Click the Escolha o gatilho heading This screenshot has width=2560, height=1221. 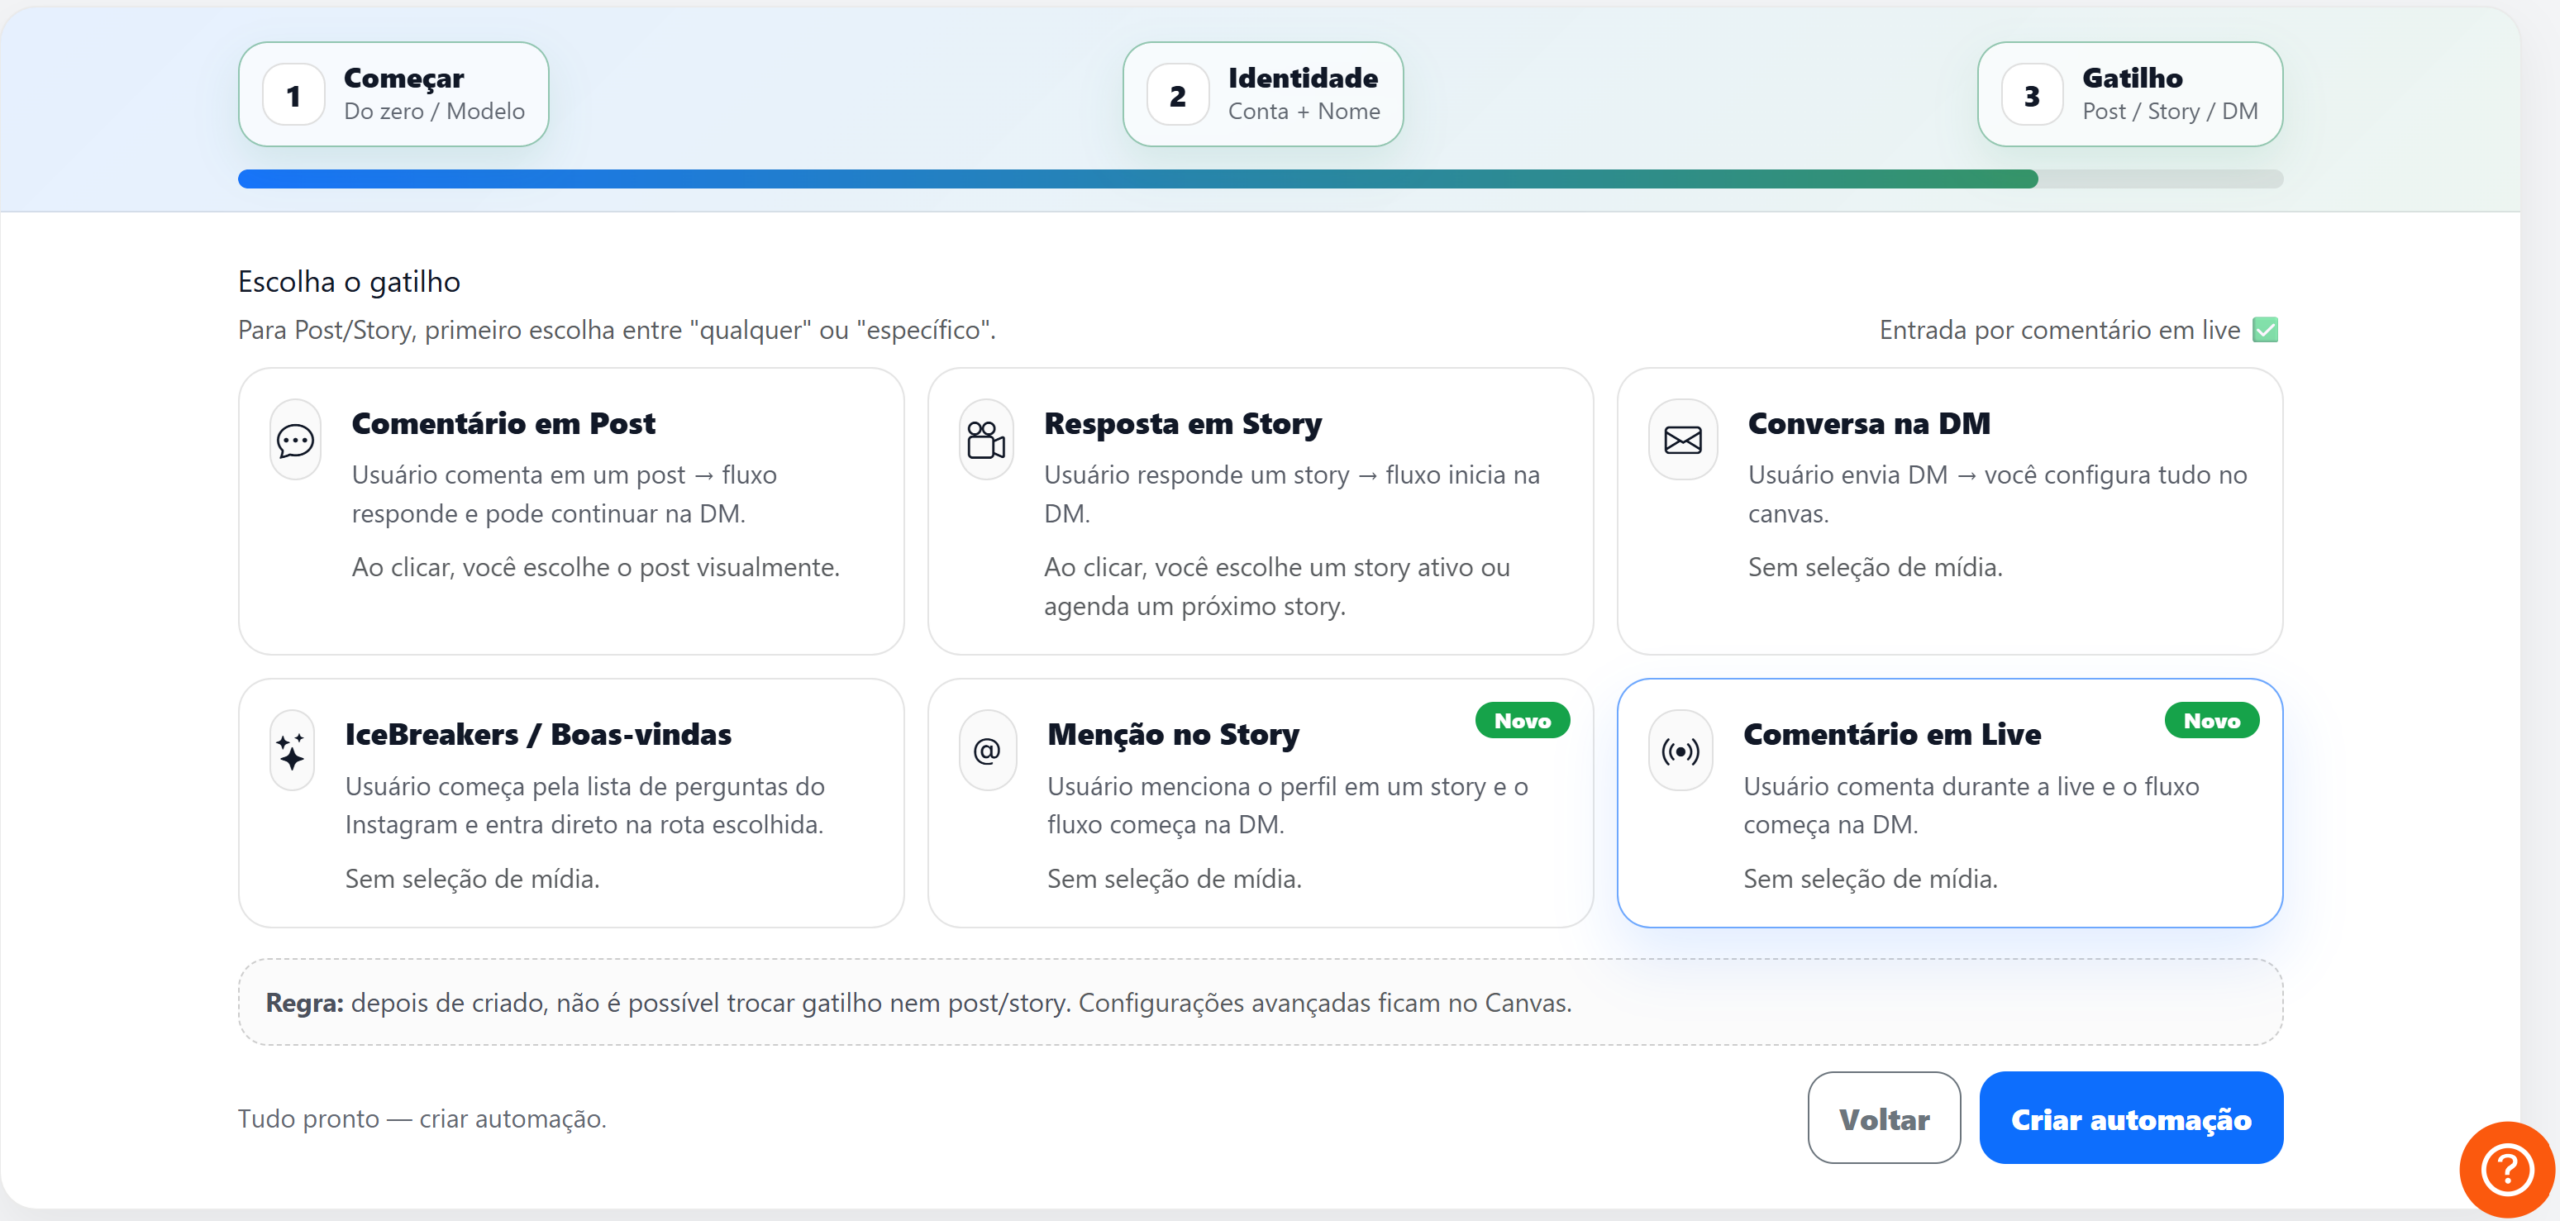(349, 282)
